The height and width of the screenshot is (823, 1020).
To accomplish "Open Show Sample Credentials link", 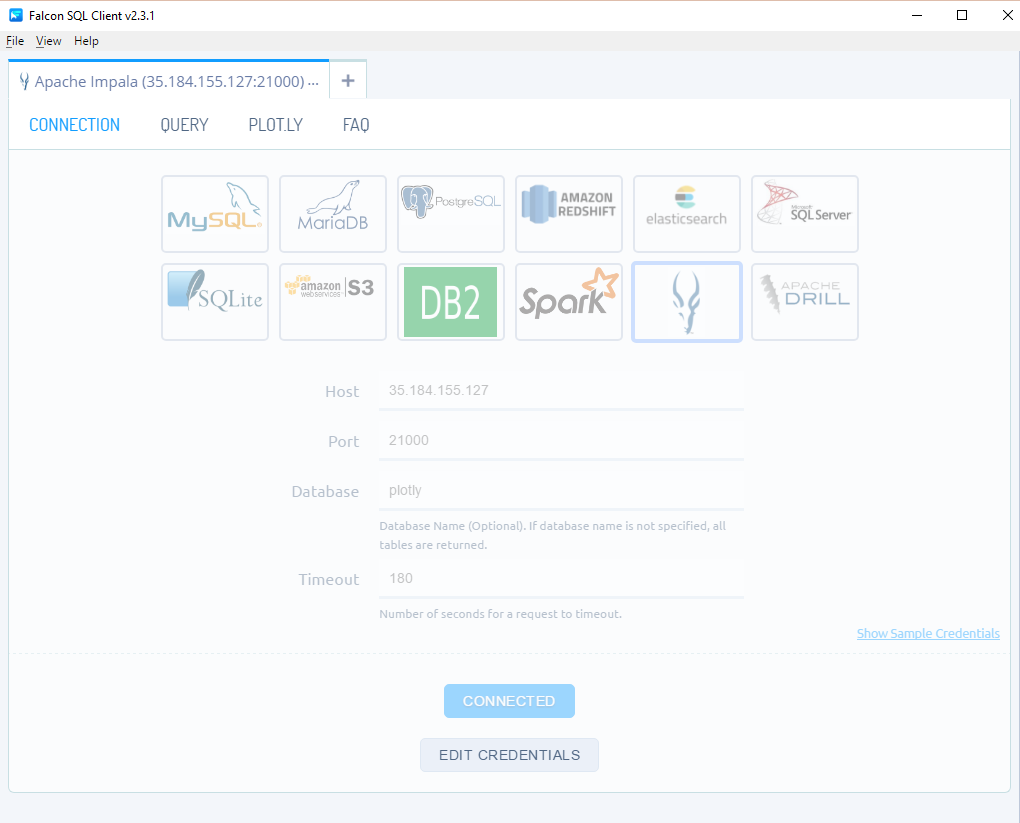I will coord(928,633).
